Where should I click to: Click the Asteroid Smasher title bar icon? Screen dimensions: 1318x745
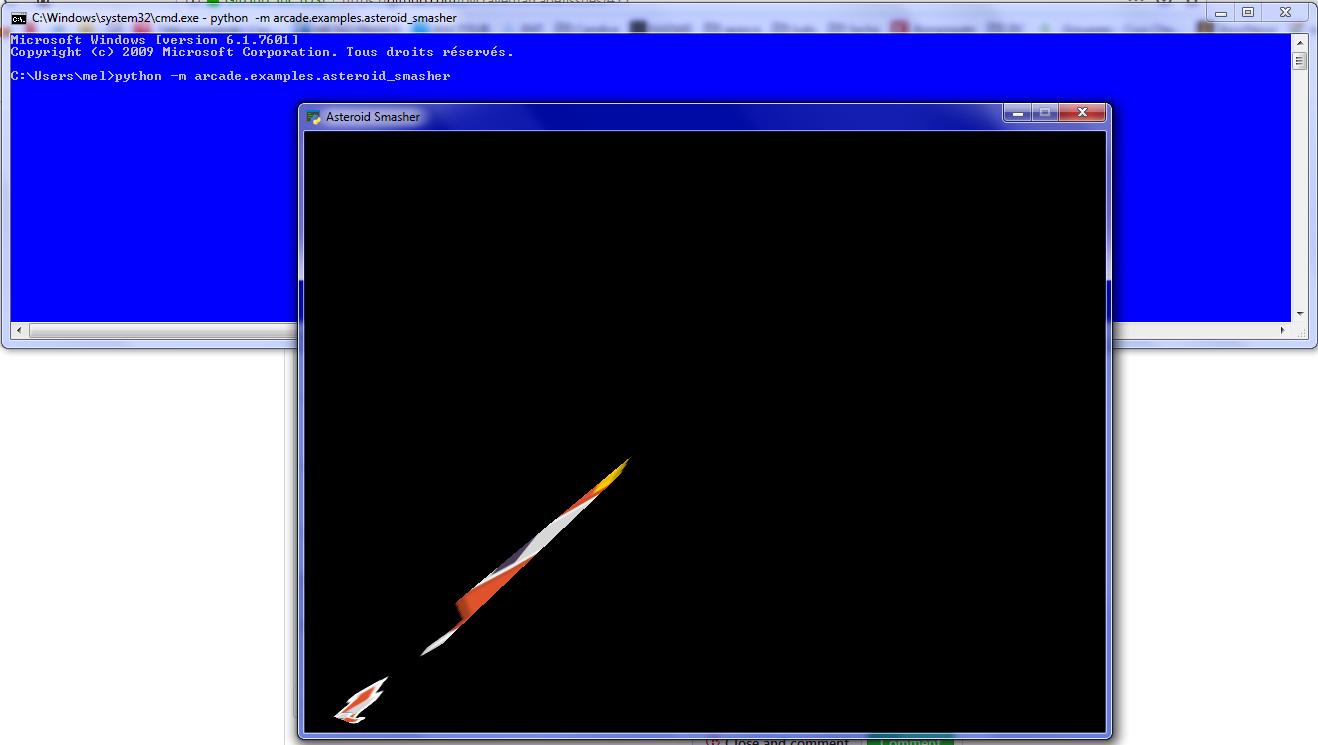311,116
